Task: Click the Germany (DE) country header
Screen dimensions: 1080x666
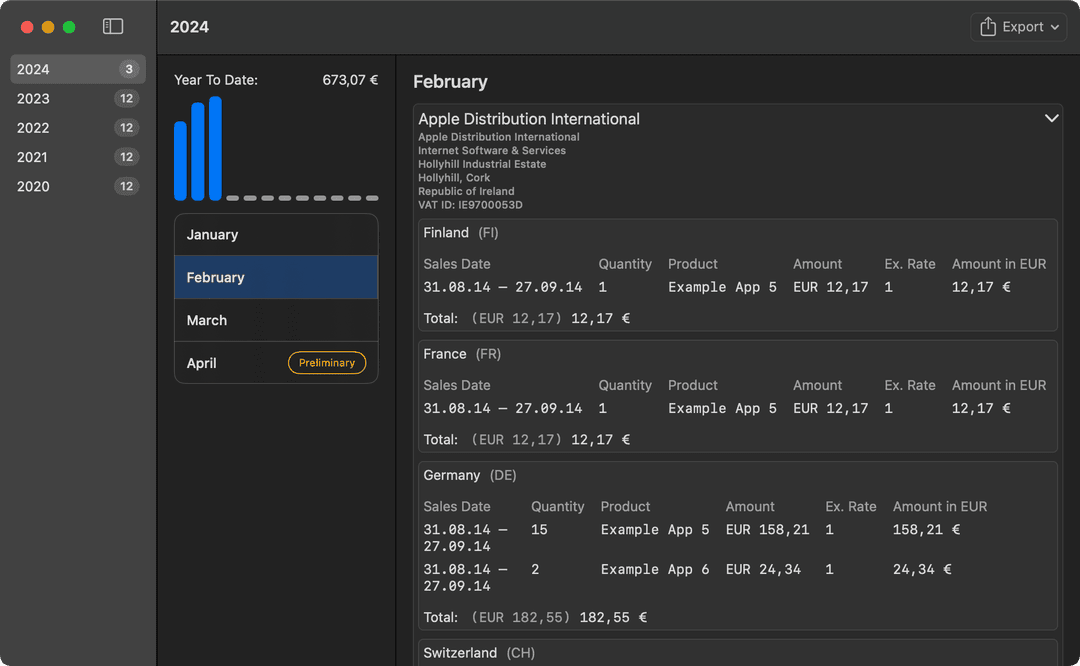Action: pos(470,475)
